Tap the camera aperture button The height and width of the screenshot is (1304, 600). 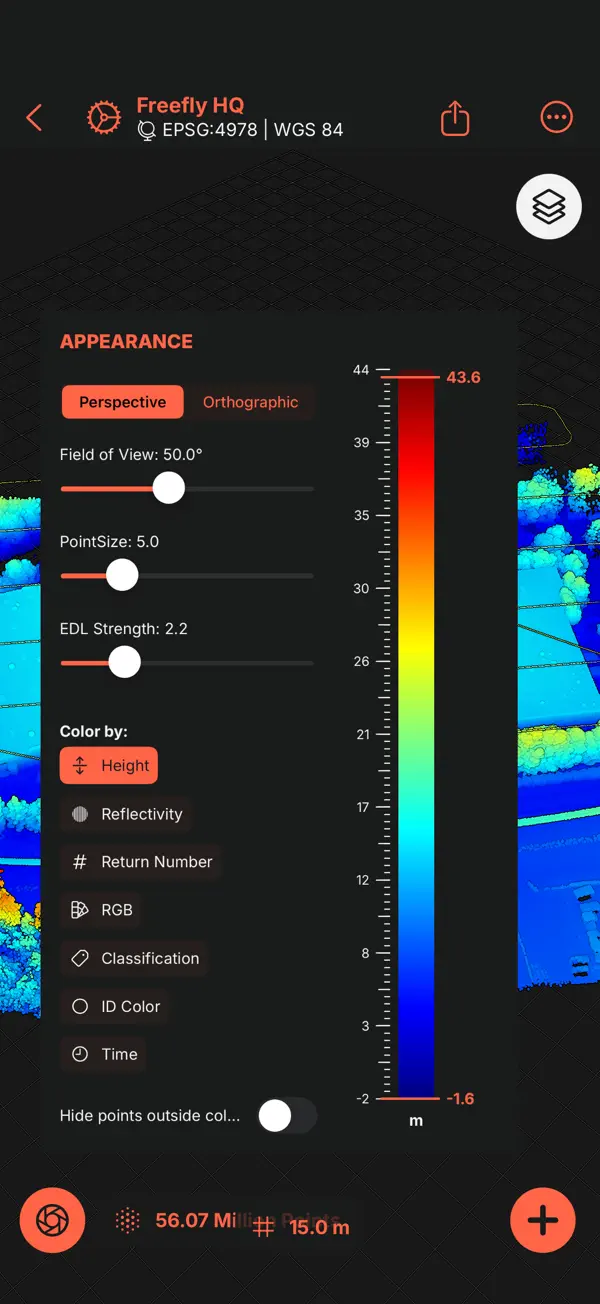[52, 1220]
